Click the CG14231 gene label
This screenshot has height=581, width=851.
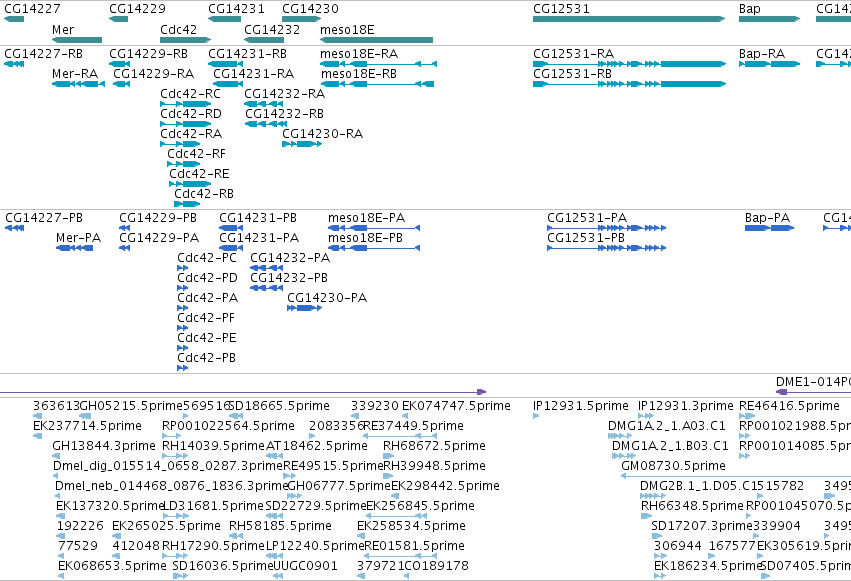coord(236,9)
